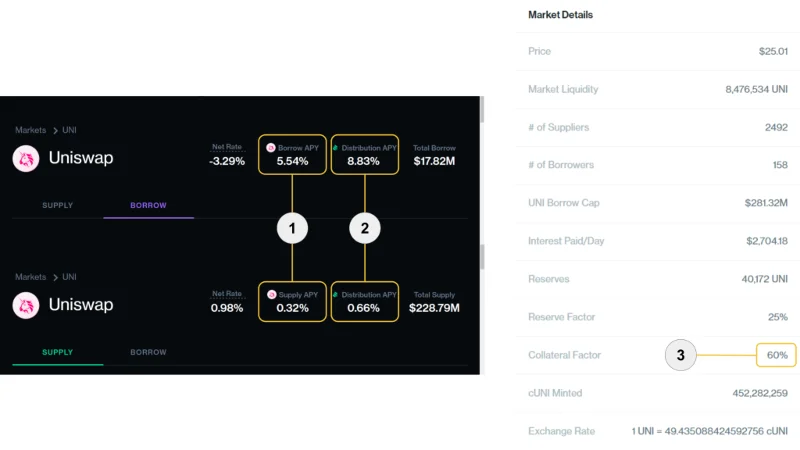Click the green icon next to the 8.83% Distribution APY
The height and width of the screenshot is (450, 800).
click(x=336, y=148)
